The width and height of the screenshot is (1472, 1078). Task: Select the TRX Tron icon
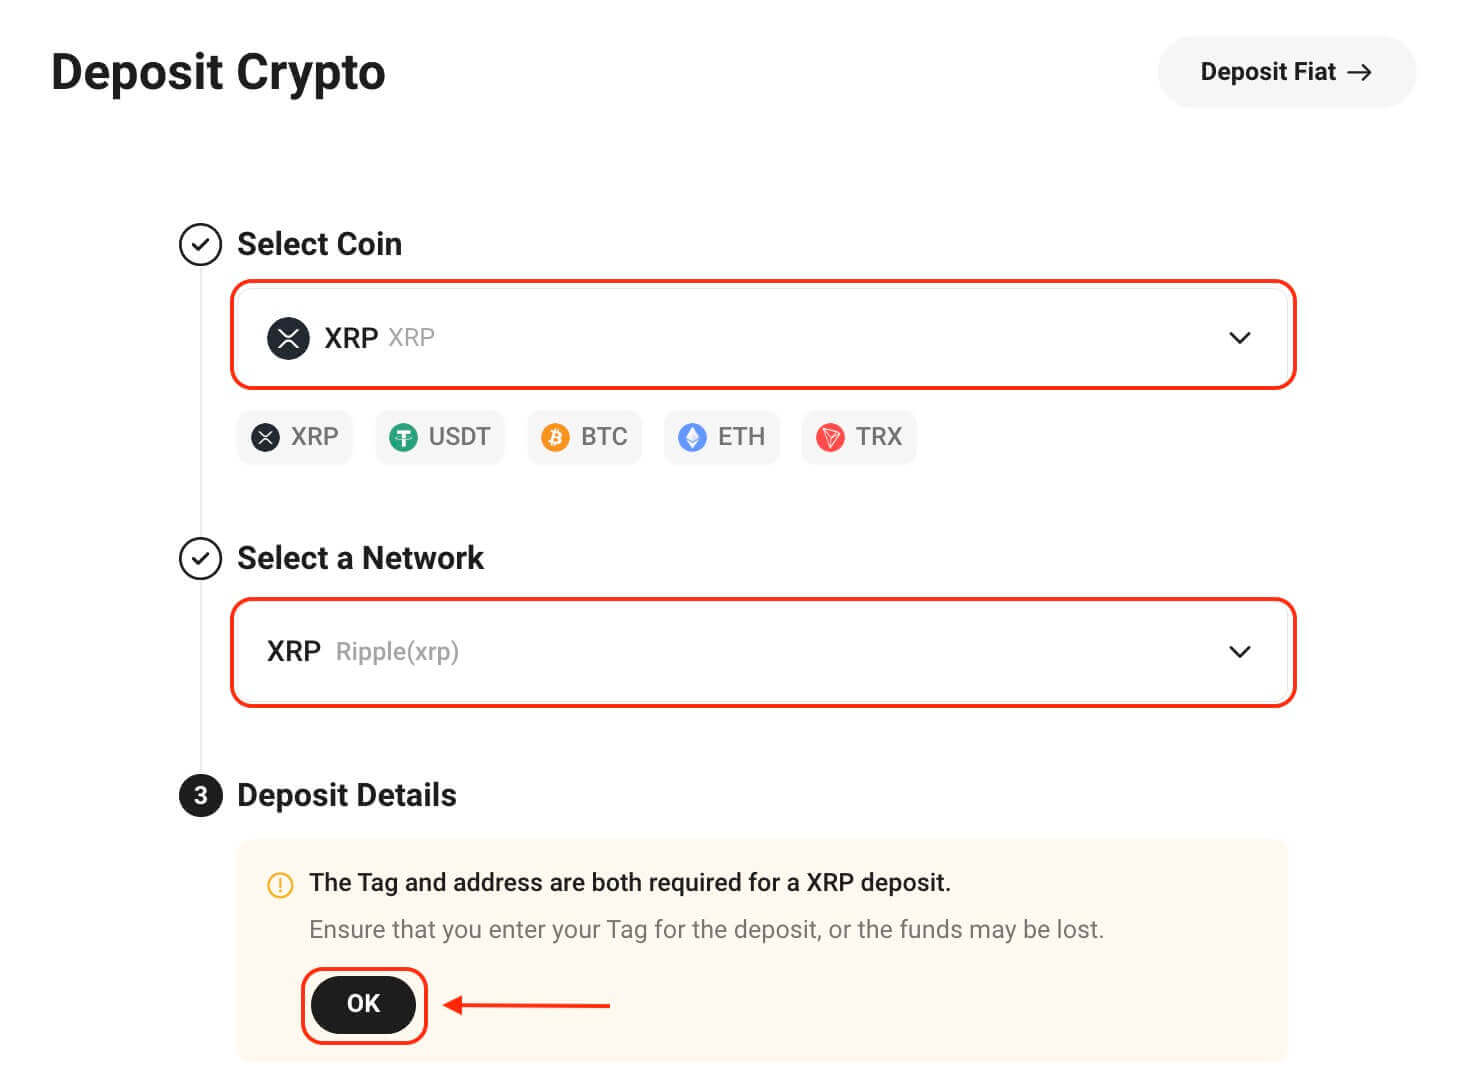830,437
